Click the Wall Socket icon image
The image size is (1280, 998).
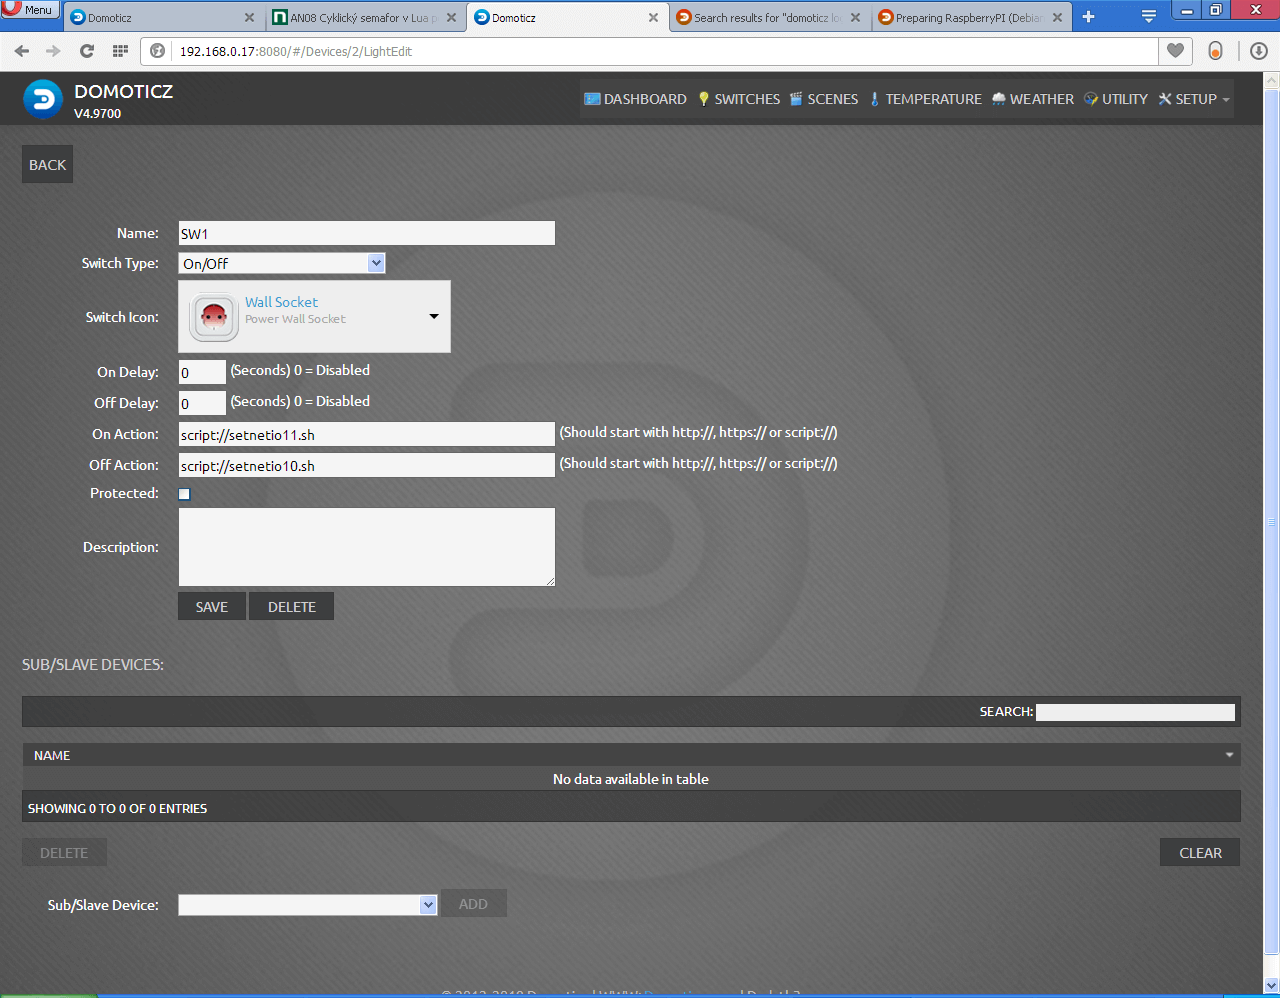[x=214, y=317]
